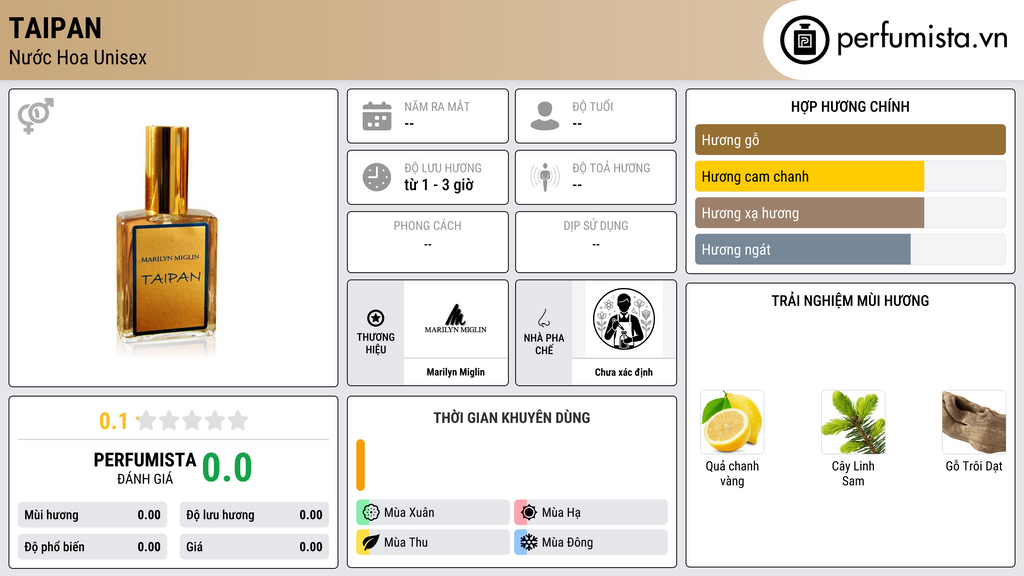Click the orange bar under Thời gian khuyên dùng
Screen dimensions: 1024x576
(x=360, y=465)
